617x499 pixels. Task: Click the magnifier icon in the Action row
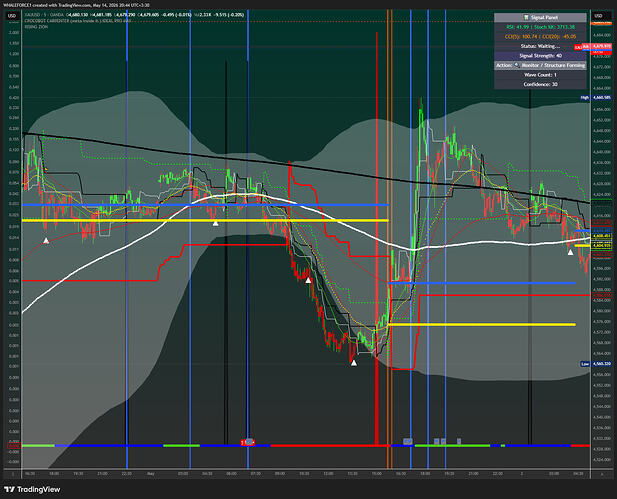pyautogui.click(x=517, y=65)
